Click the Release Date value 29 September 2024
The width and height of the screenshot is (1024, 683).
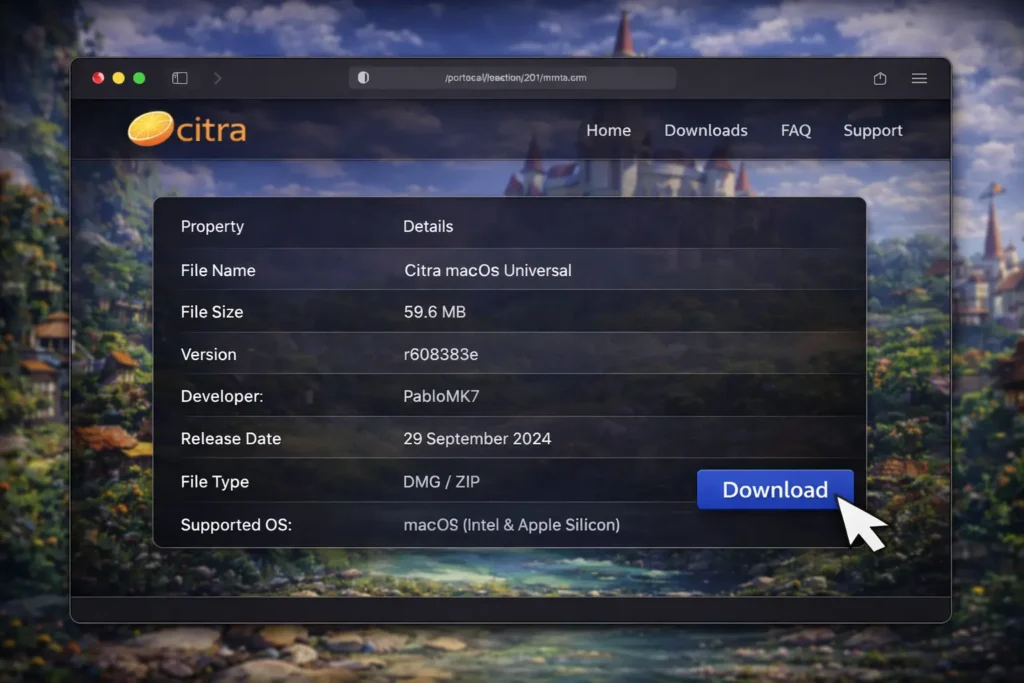(477, 438)
